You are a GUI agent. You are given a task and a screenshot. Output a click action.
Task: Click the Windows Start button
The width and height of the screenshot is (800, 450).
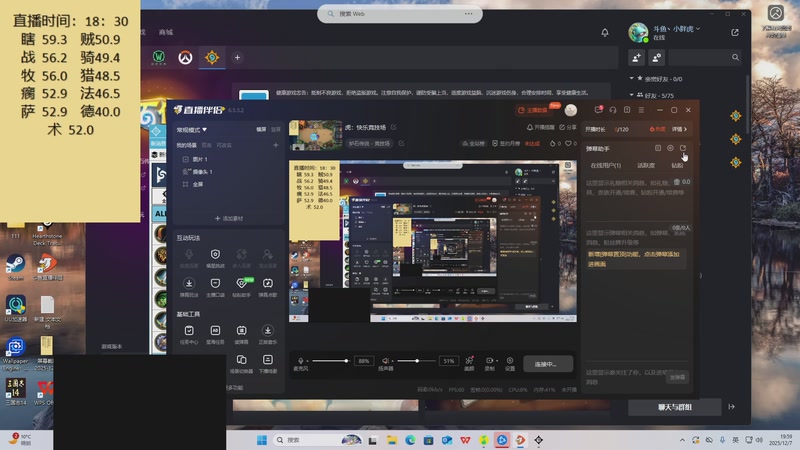pos(262,440)
